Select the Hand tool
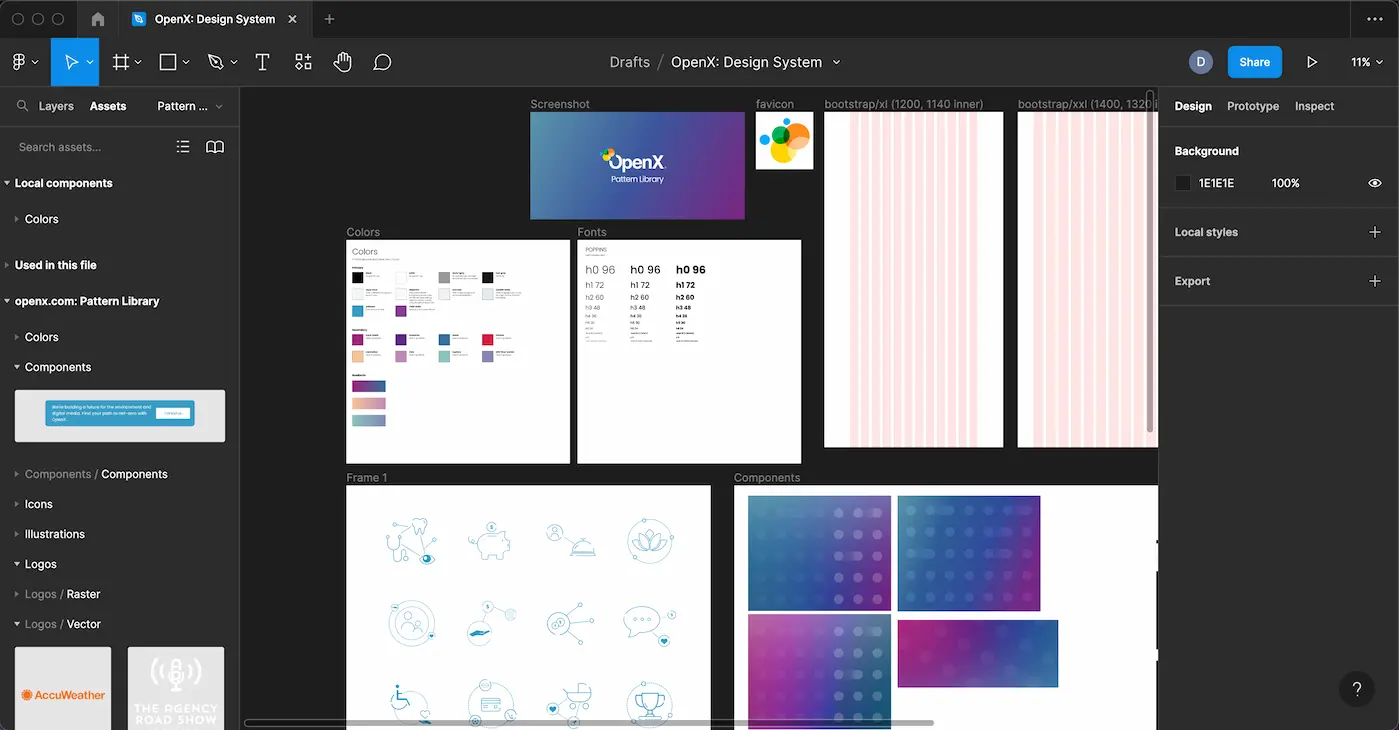Screen dimensions: 1399x730 point(343,62)
